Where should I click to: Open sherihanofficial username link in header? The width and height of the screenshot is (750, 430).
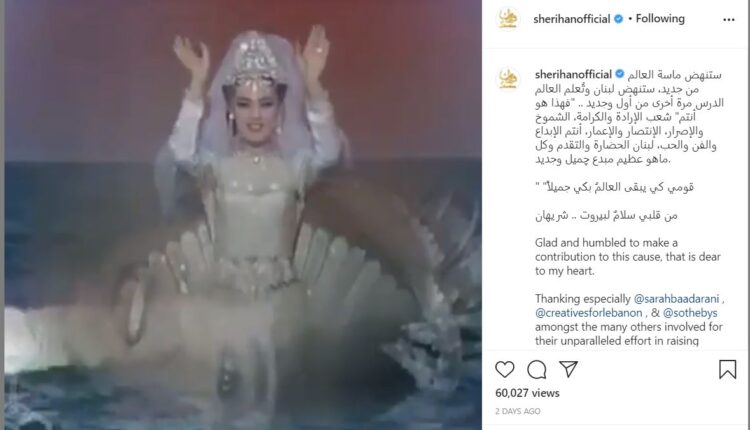572,19
